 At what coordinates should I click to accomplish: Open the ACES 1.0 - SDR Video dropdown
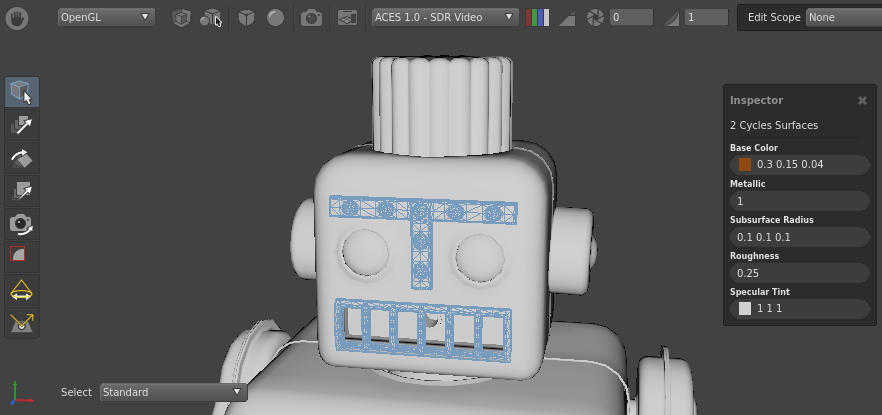[x=444, y=17]
